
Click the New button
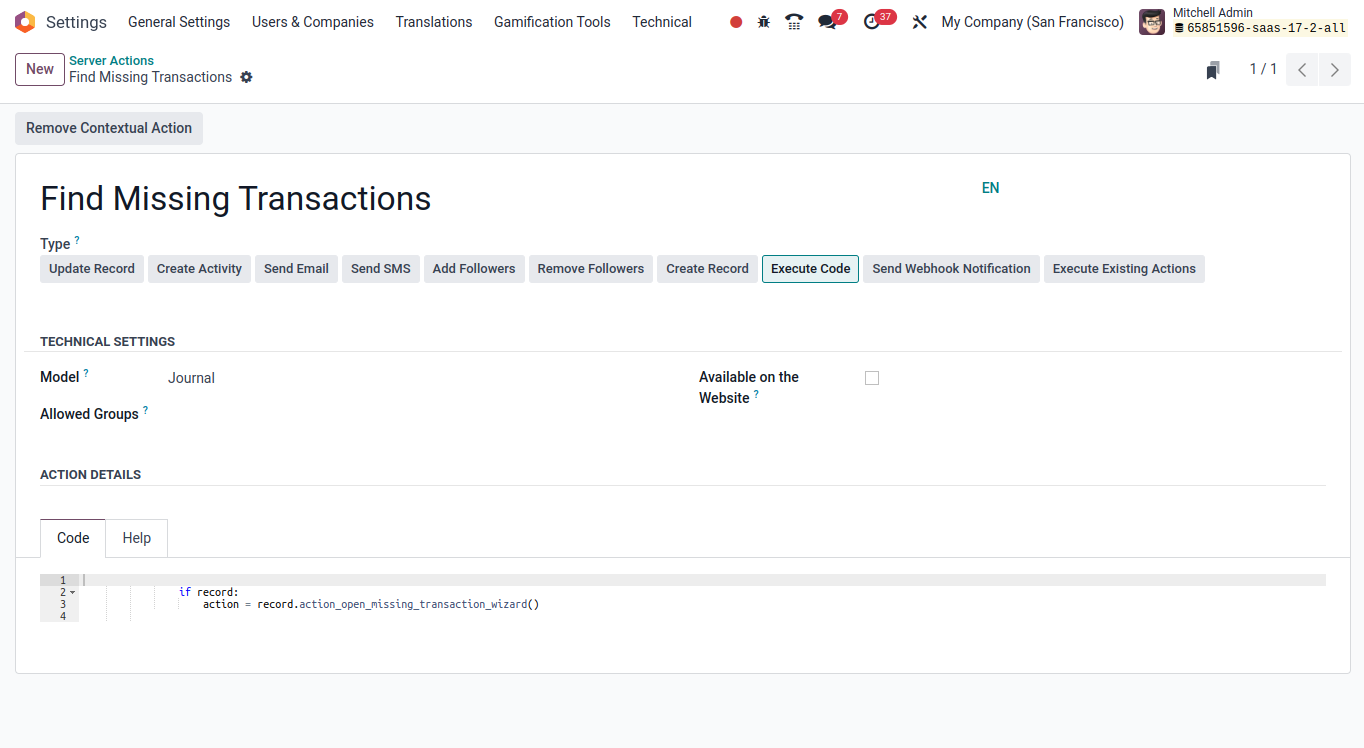(x=40, y=69)
